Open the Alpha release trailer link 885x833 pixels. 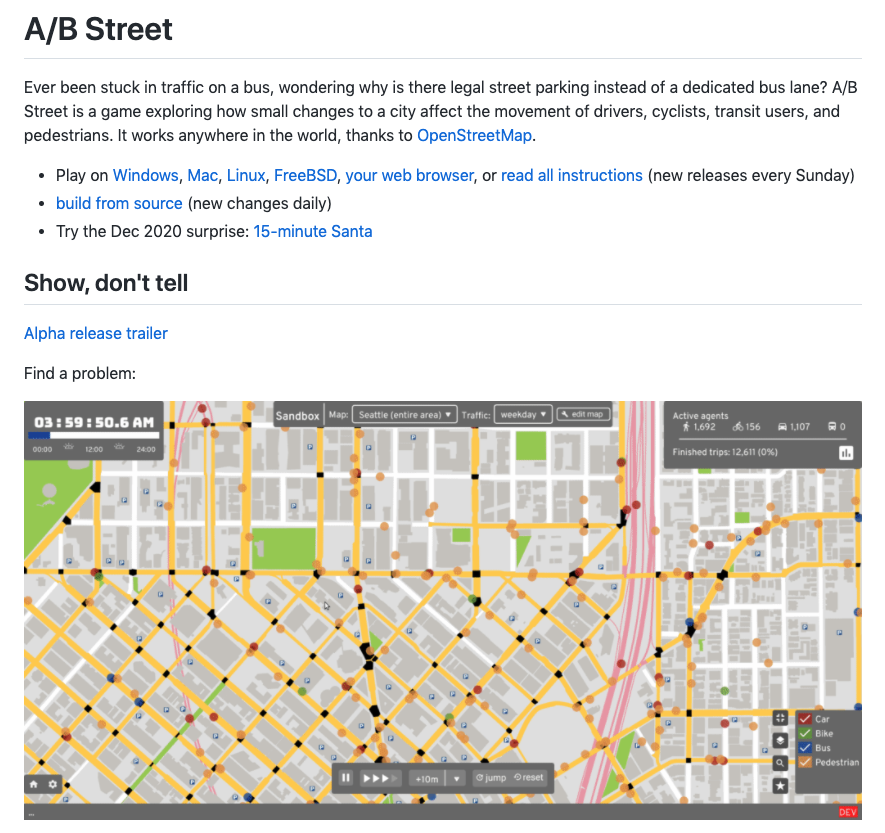point(96,334)
